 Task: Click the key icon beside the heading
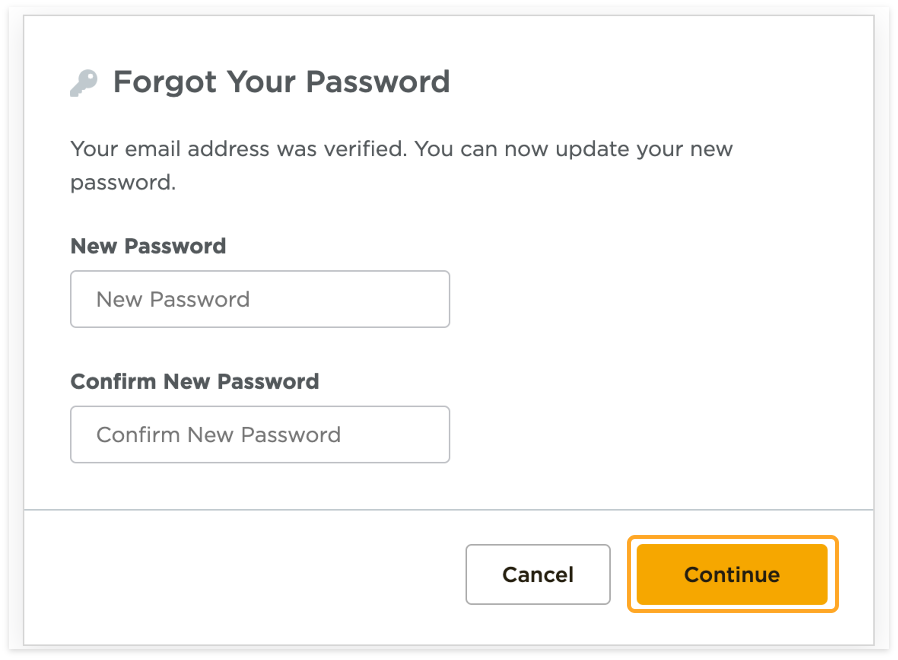click(84, 83)
